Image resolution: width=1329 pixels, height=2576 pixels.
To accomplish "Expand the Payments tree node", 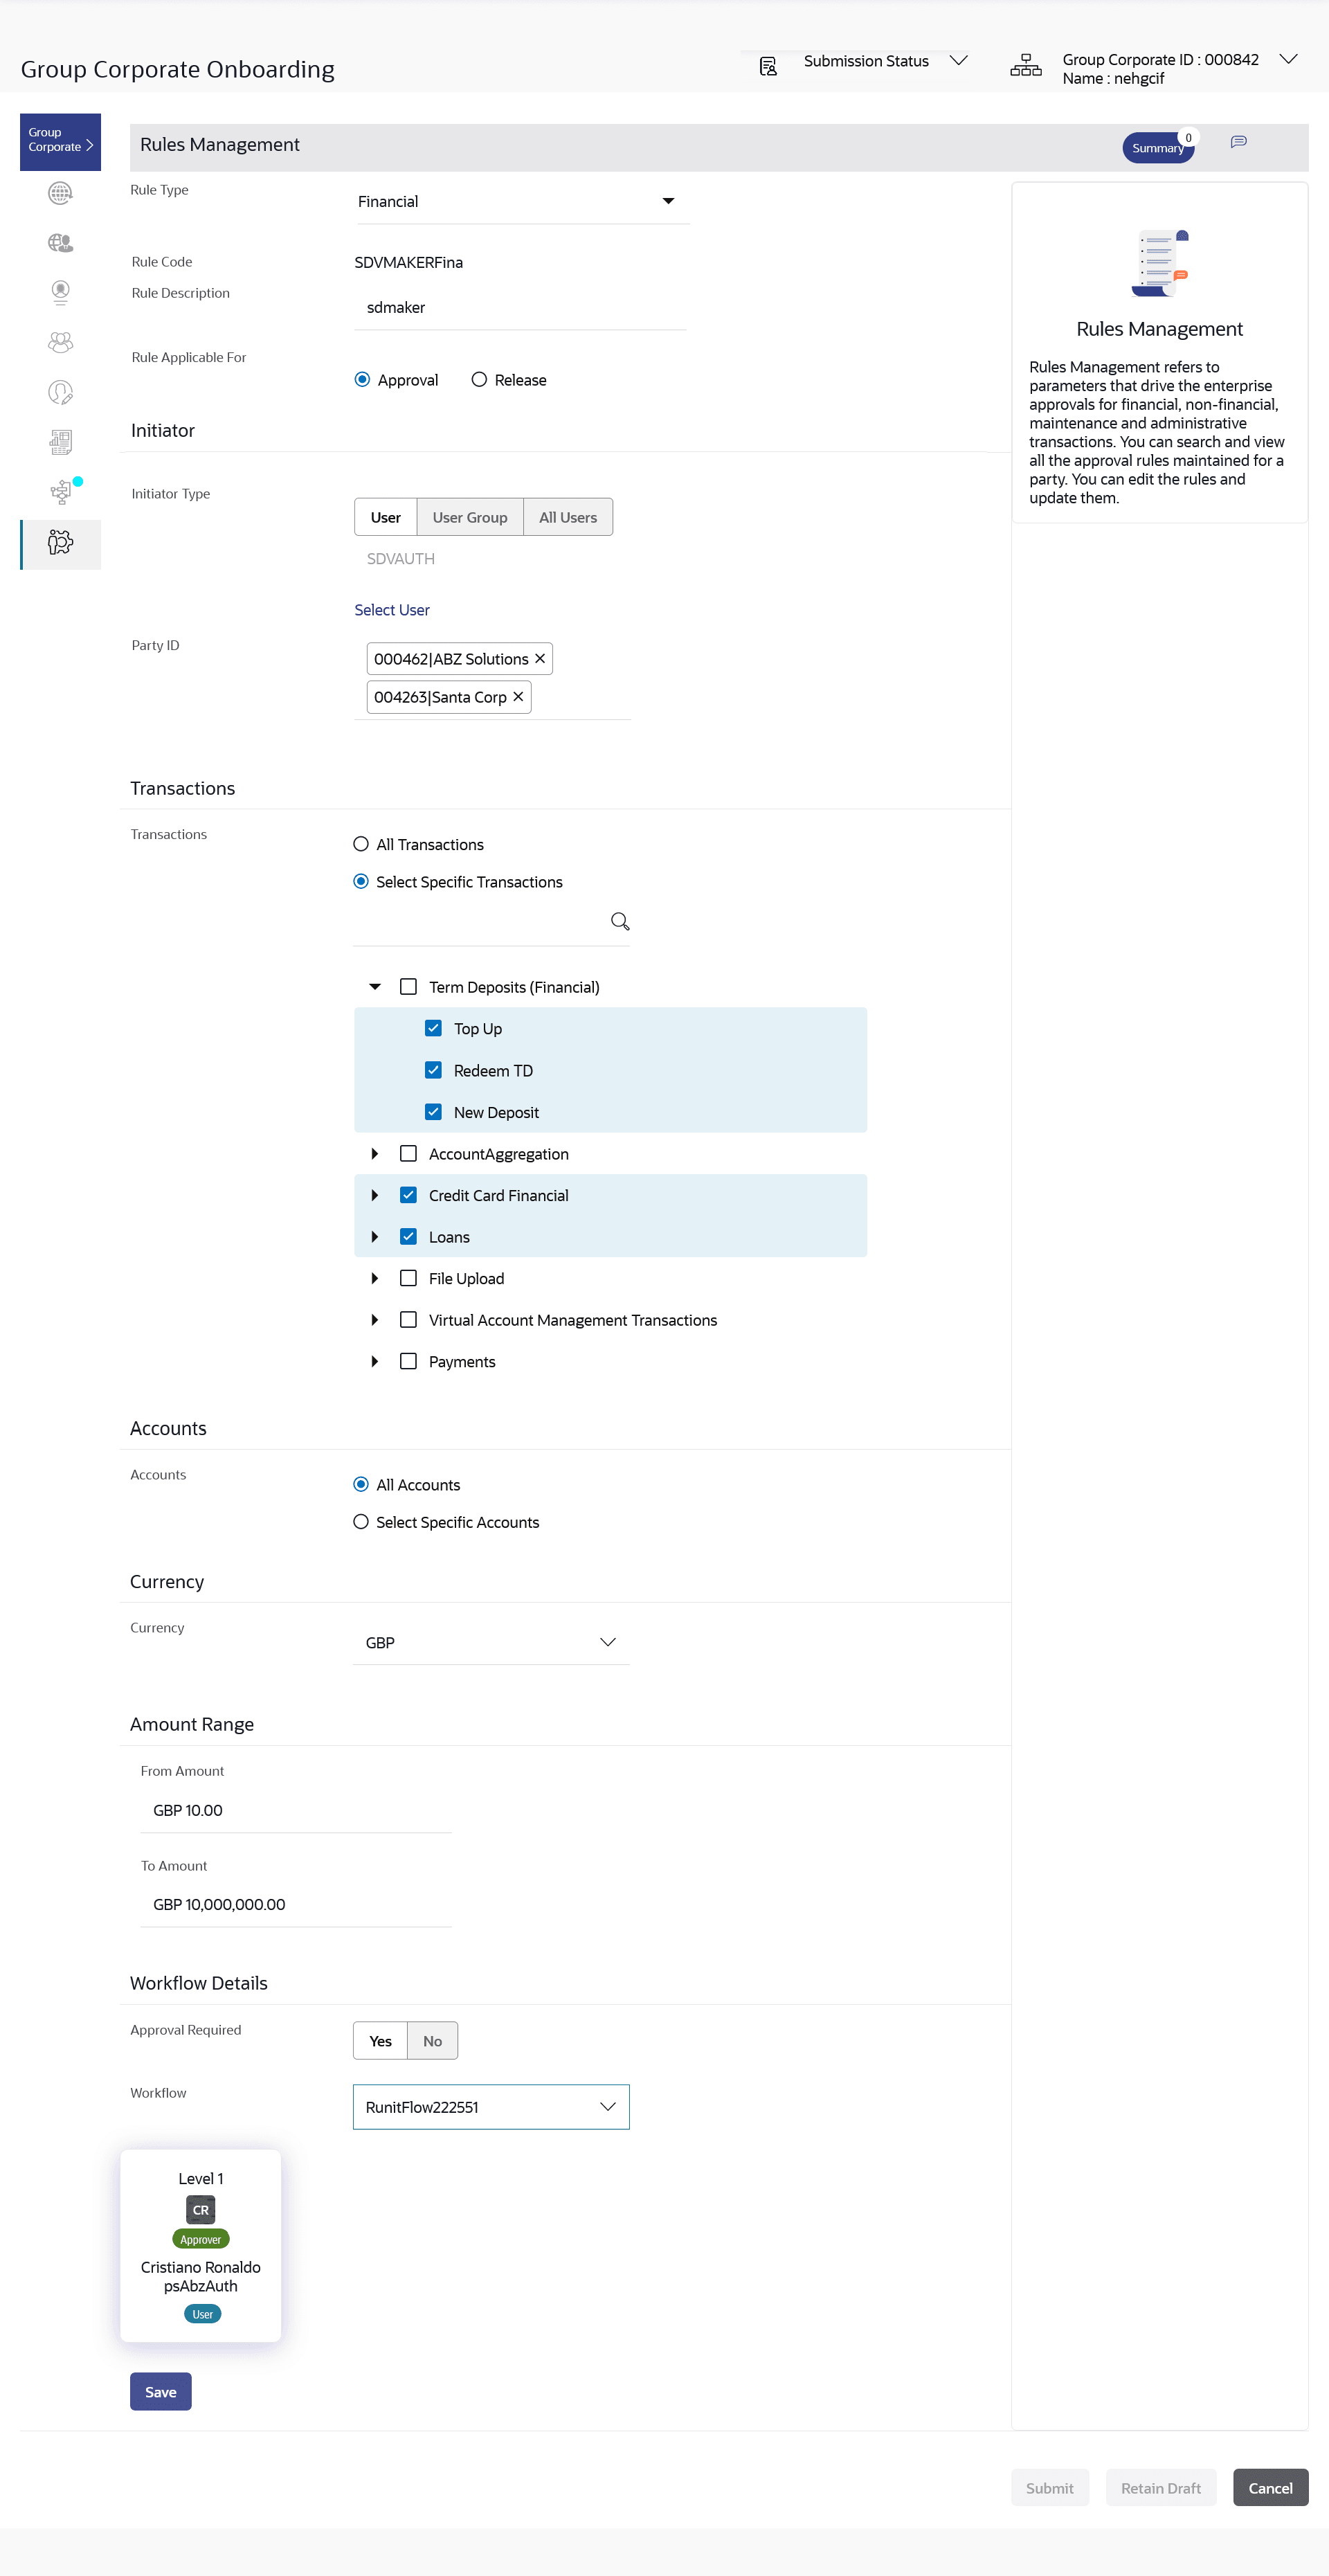I will click(x=374, y=1361).
